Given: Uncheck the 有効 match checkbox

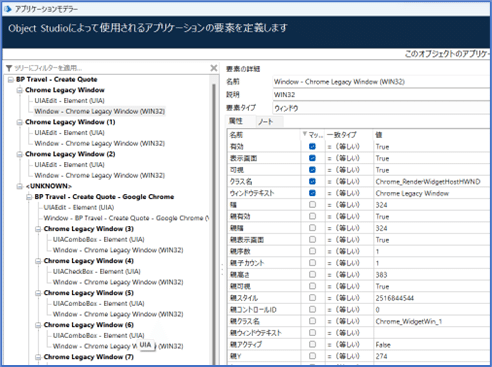Looking at the screenshot, I should 312,146.
